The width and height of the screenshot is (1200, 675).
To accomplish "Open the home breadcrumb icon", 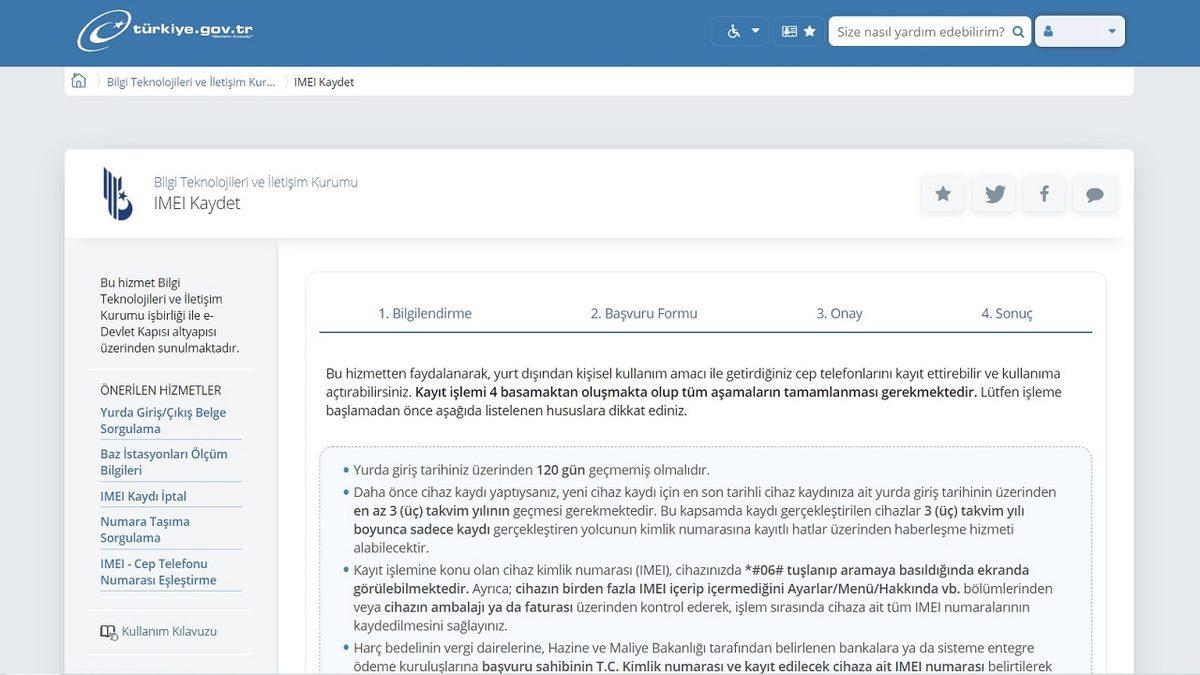I will (x=78, y=80).
